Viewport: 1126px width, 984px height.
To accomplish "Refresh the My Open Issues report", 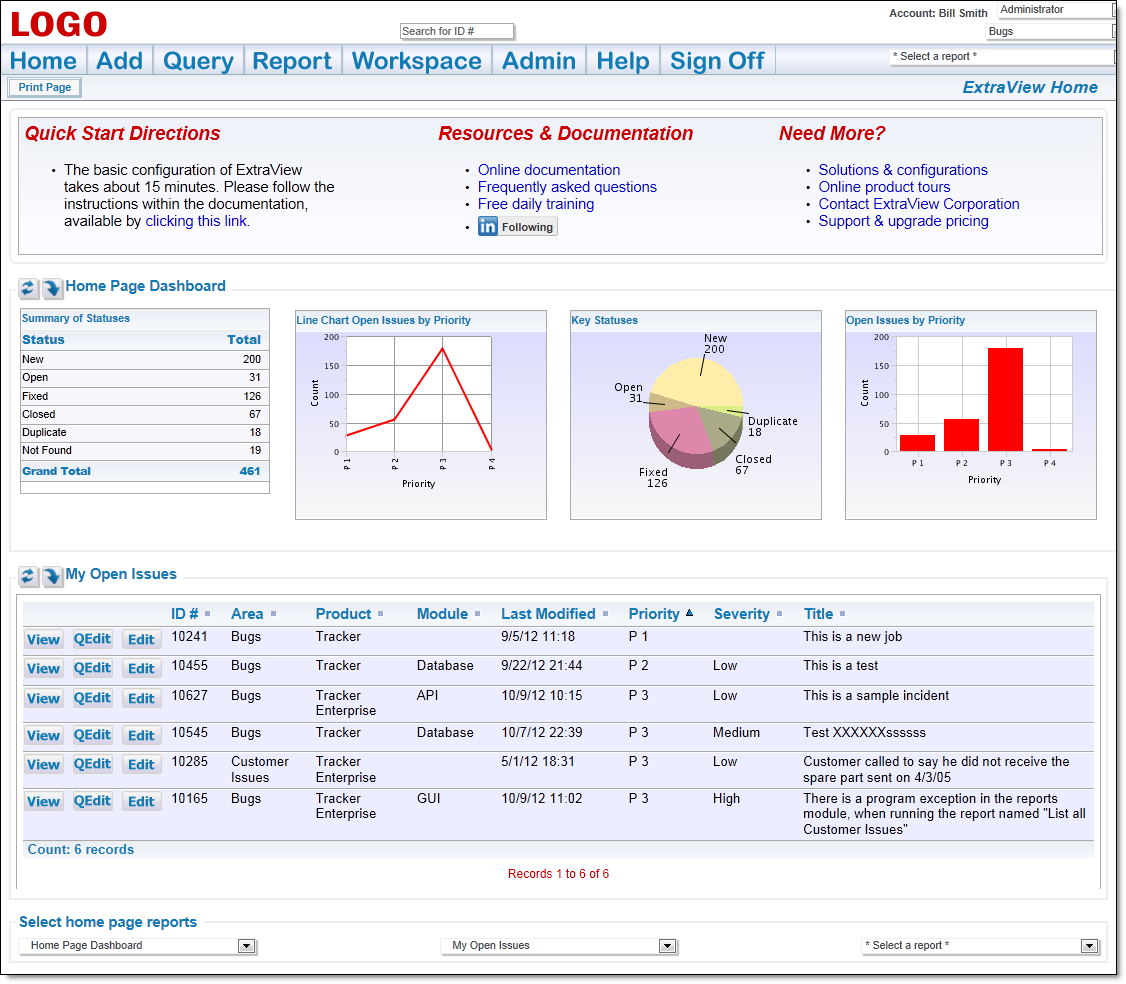I will 28,576.
